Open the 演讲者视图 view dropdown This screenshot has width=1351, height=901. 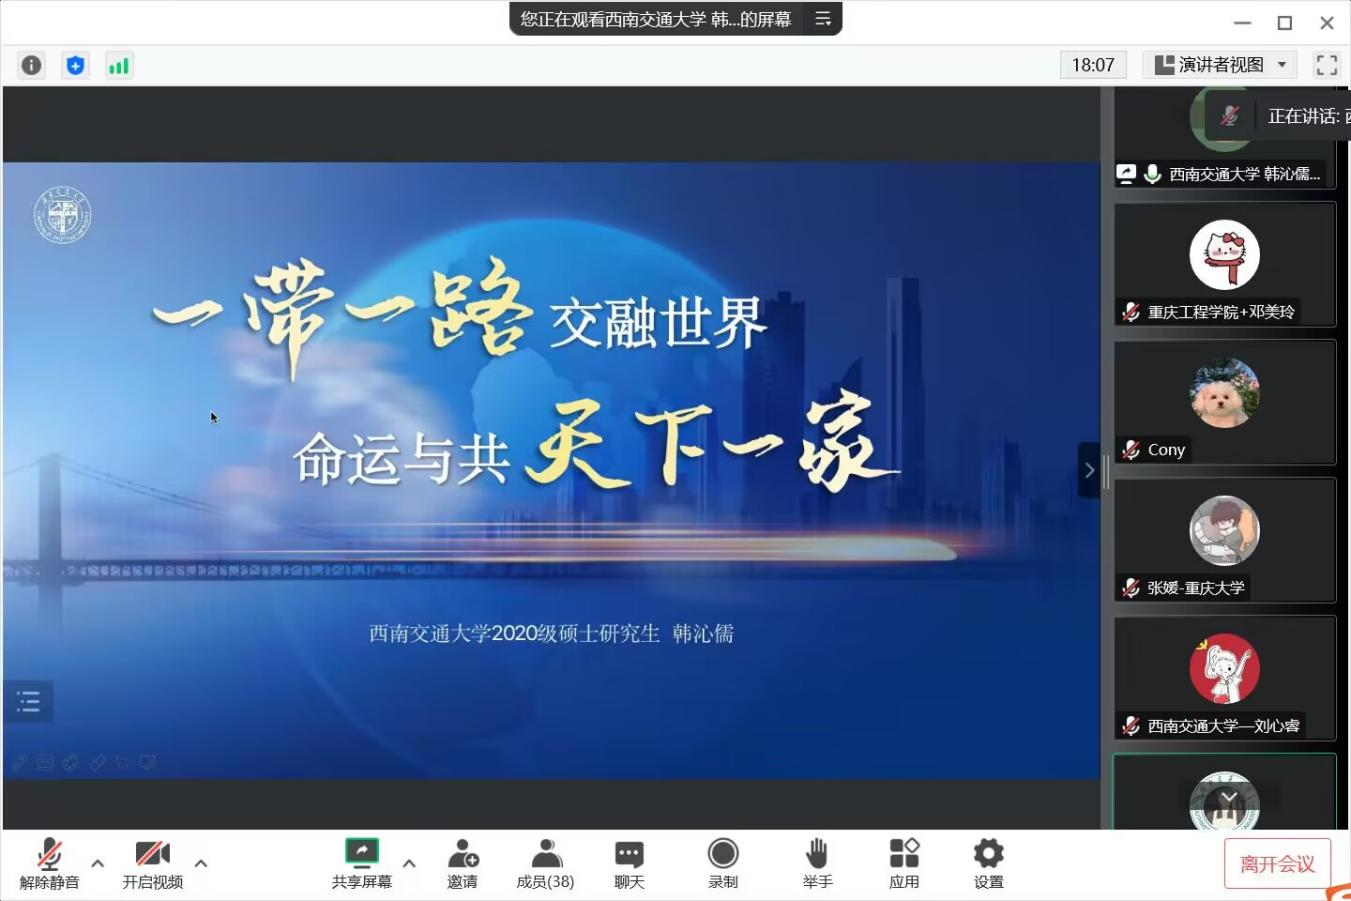[1219, 65]
